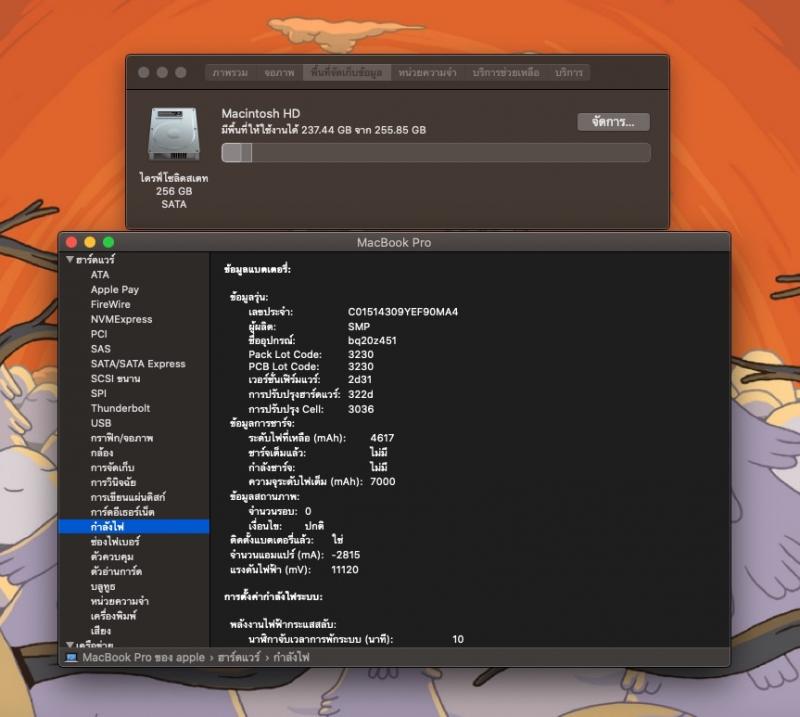
Task: Click กำลังไฟ in the bottom path bar
Action: pyautogui.click(x=291, y=657)
